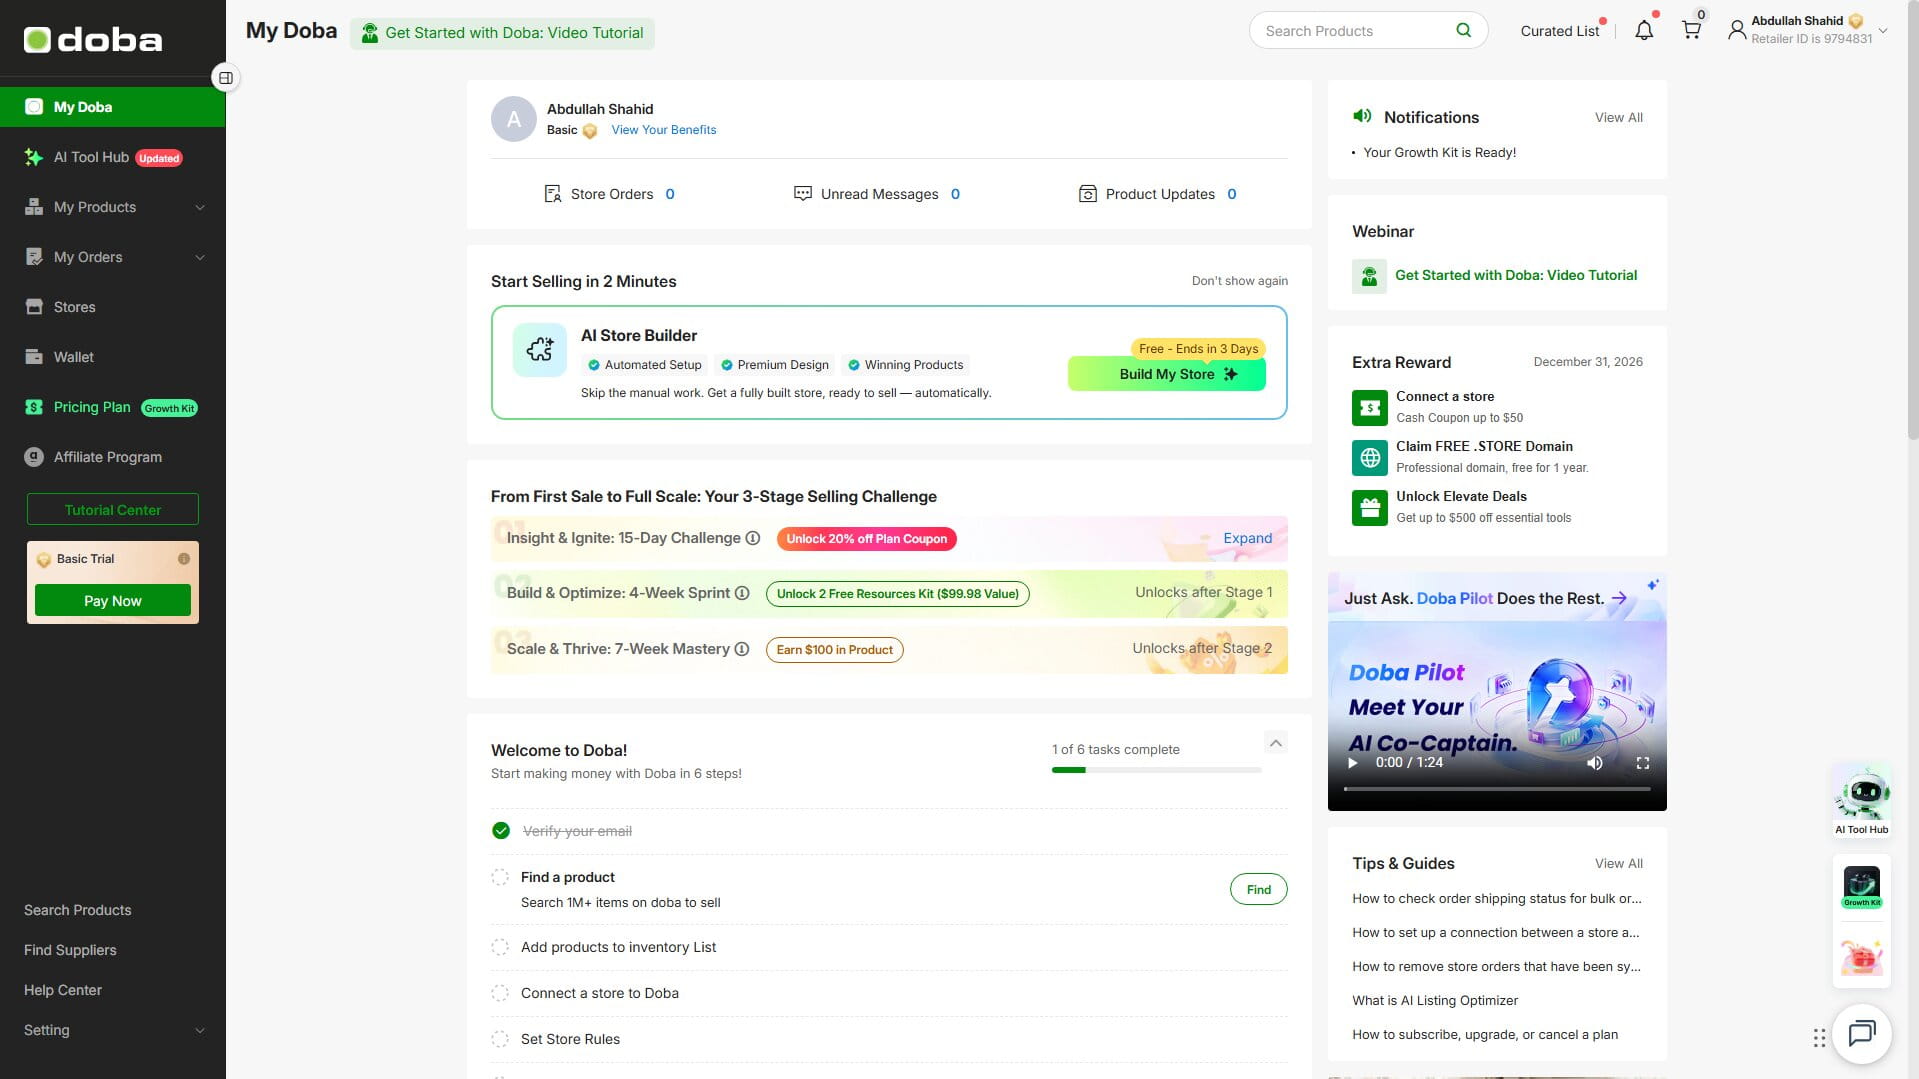Expand the 15-Day Challenge stage
This screenshot has height=1079, width=1919.
[x=1247, y=538]
